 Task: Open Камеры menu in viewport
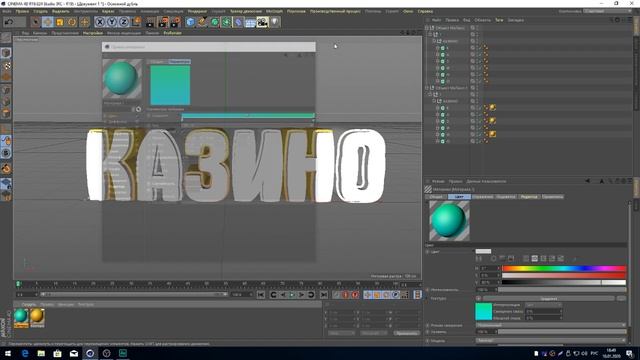coord(40,33)
